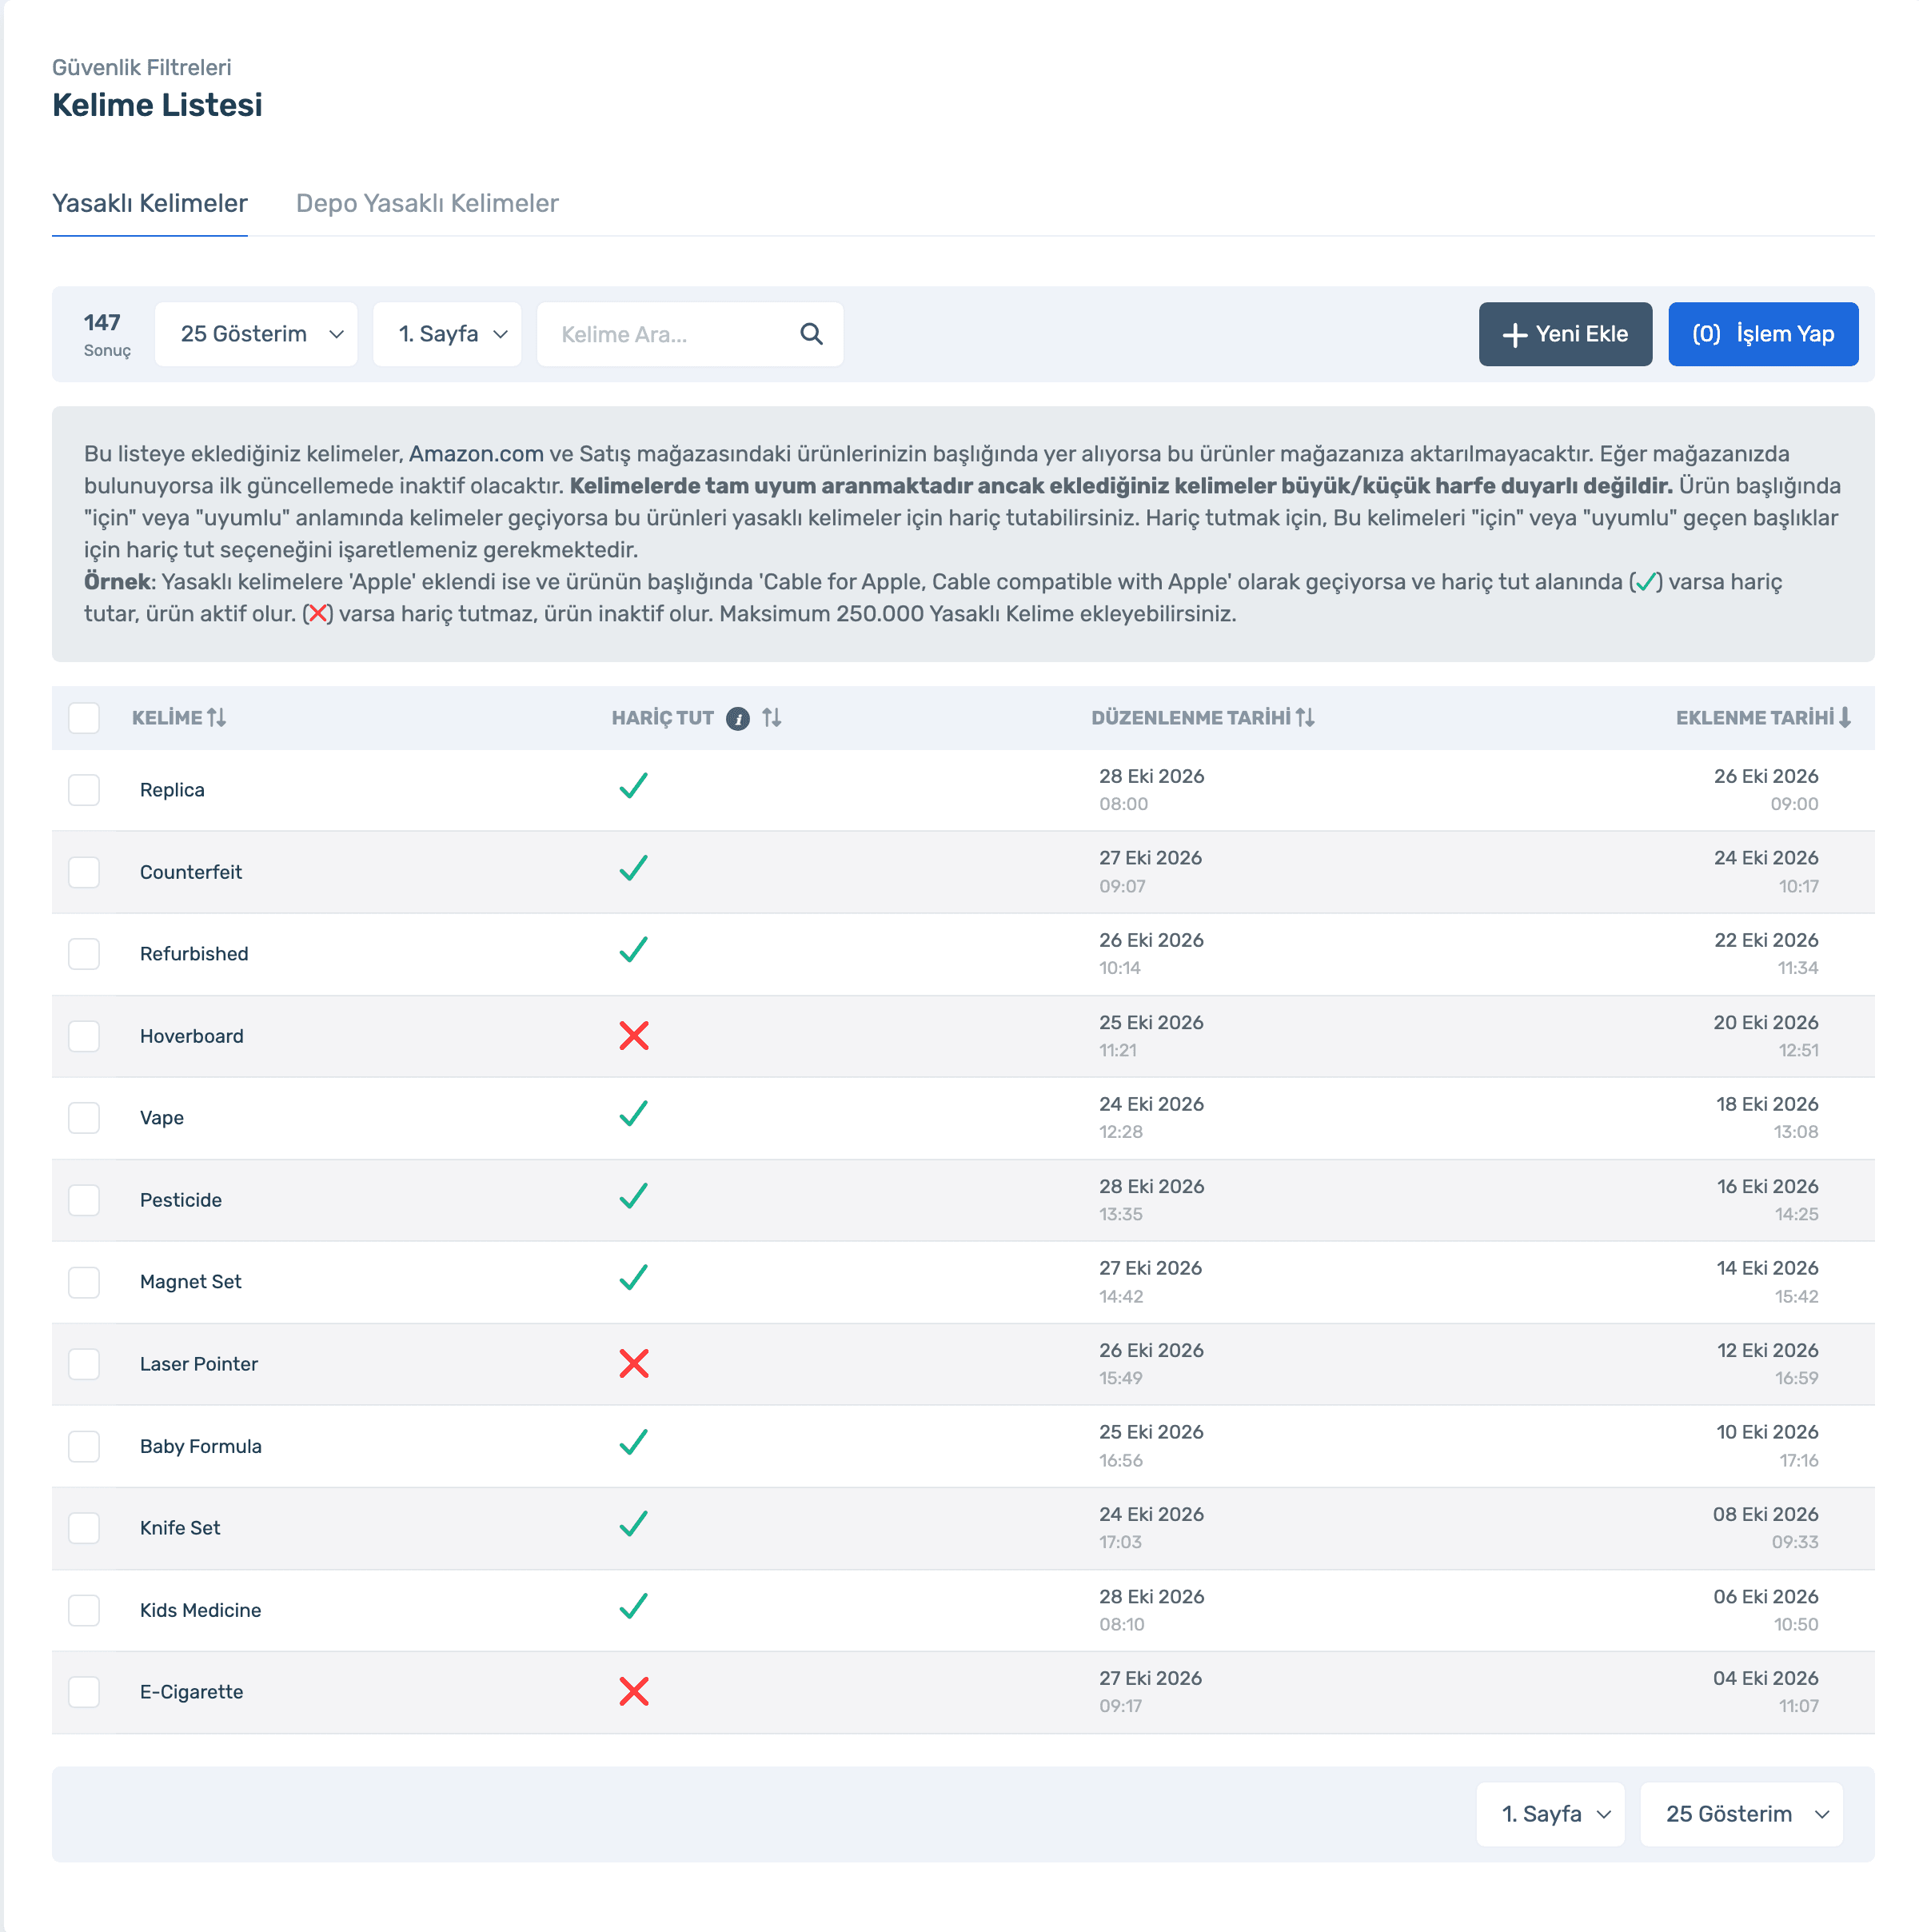
Task: Click the red X in E-Cigarette row
Action: point(634,1691)
